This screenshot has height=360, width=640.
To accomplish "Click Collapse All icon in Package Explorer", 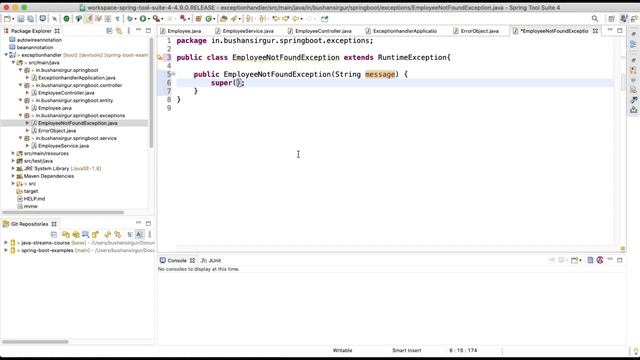I will coord(109,31).
